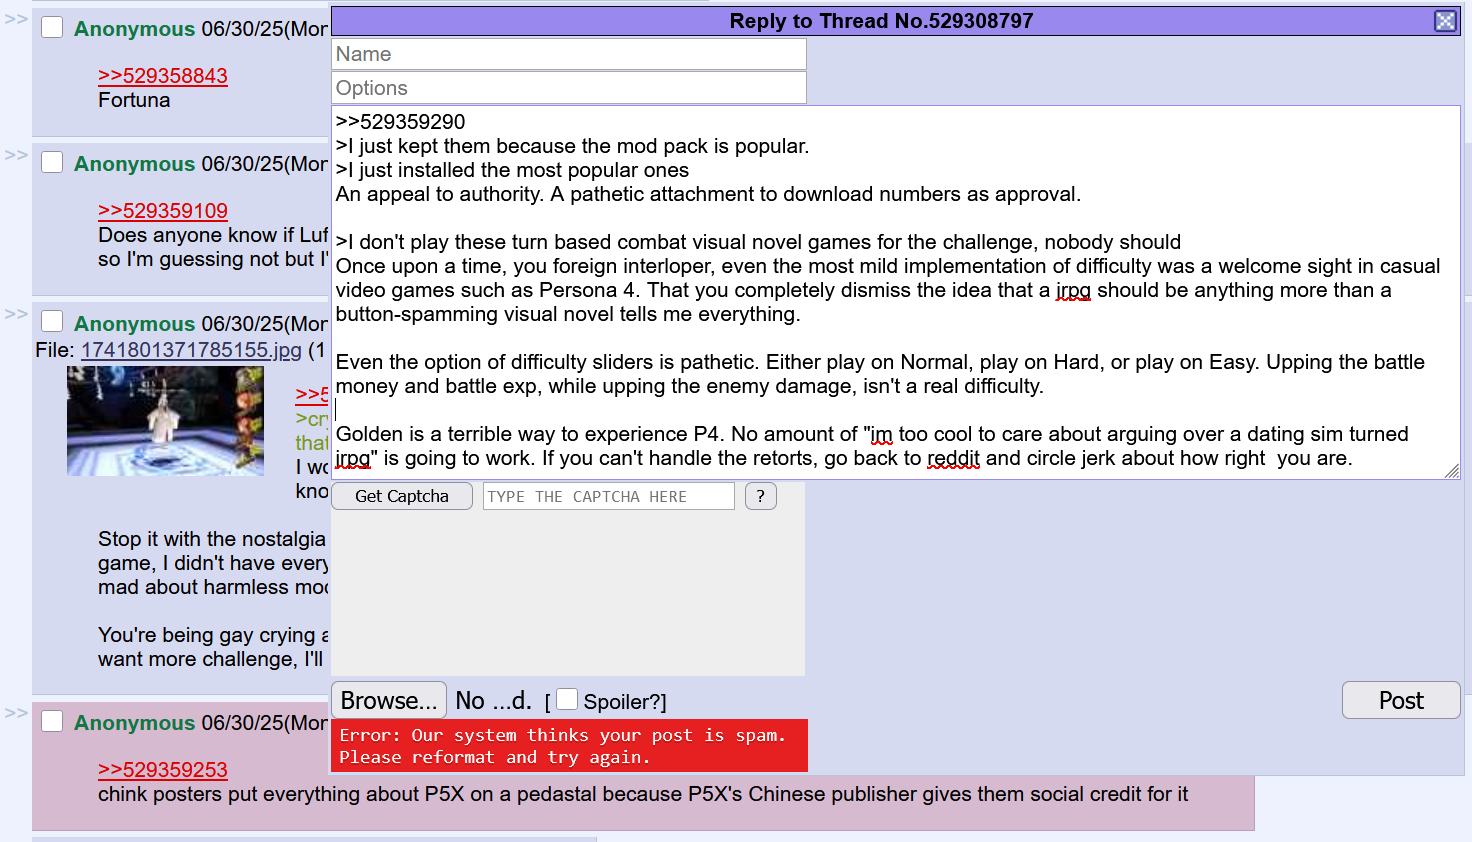Tick checkbox on post with jpg file
This screenshot has width=1472, height=842.
point(52,321)
